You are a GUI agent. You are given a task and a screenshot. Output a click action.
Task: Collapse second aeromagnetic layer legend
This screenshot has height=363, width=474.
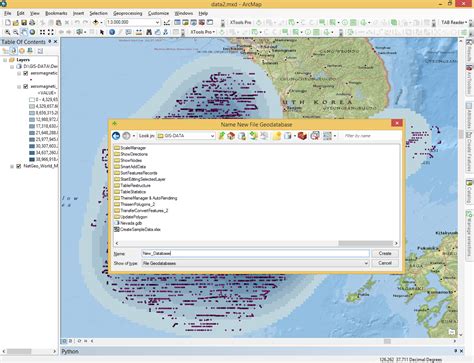[19, 87]
